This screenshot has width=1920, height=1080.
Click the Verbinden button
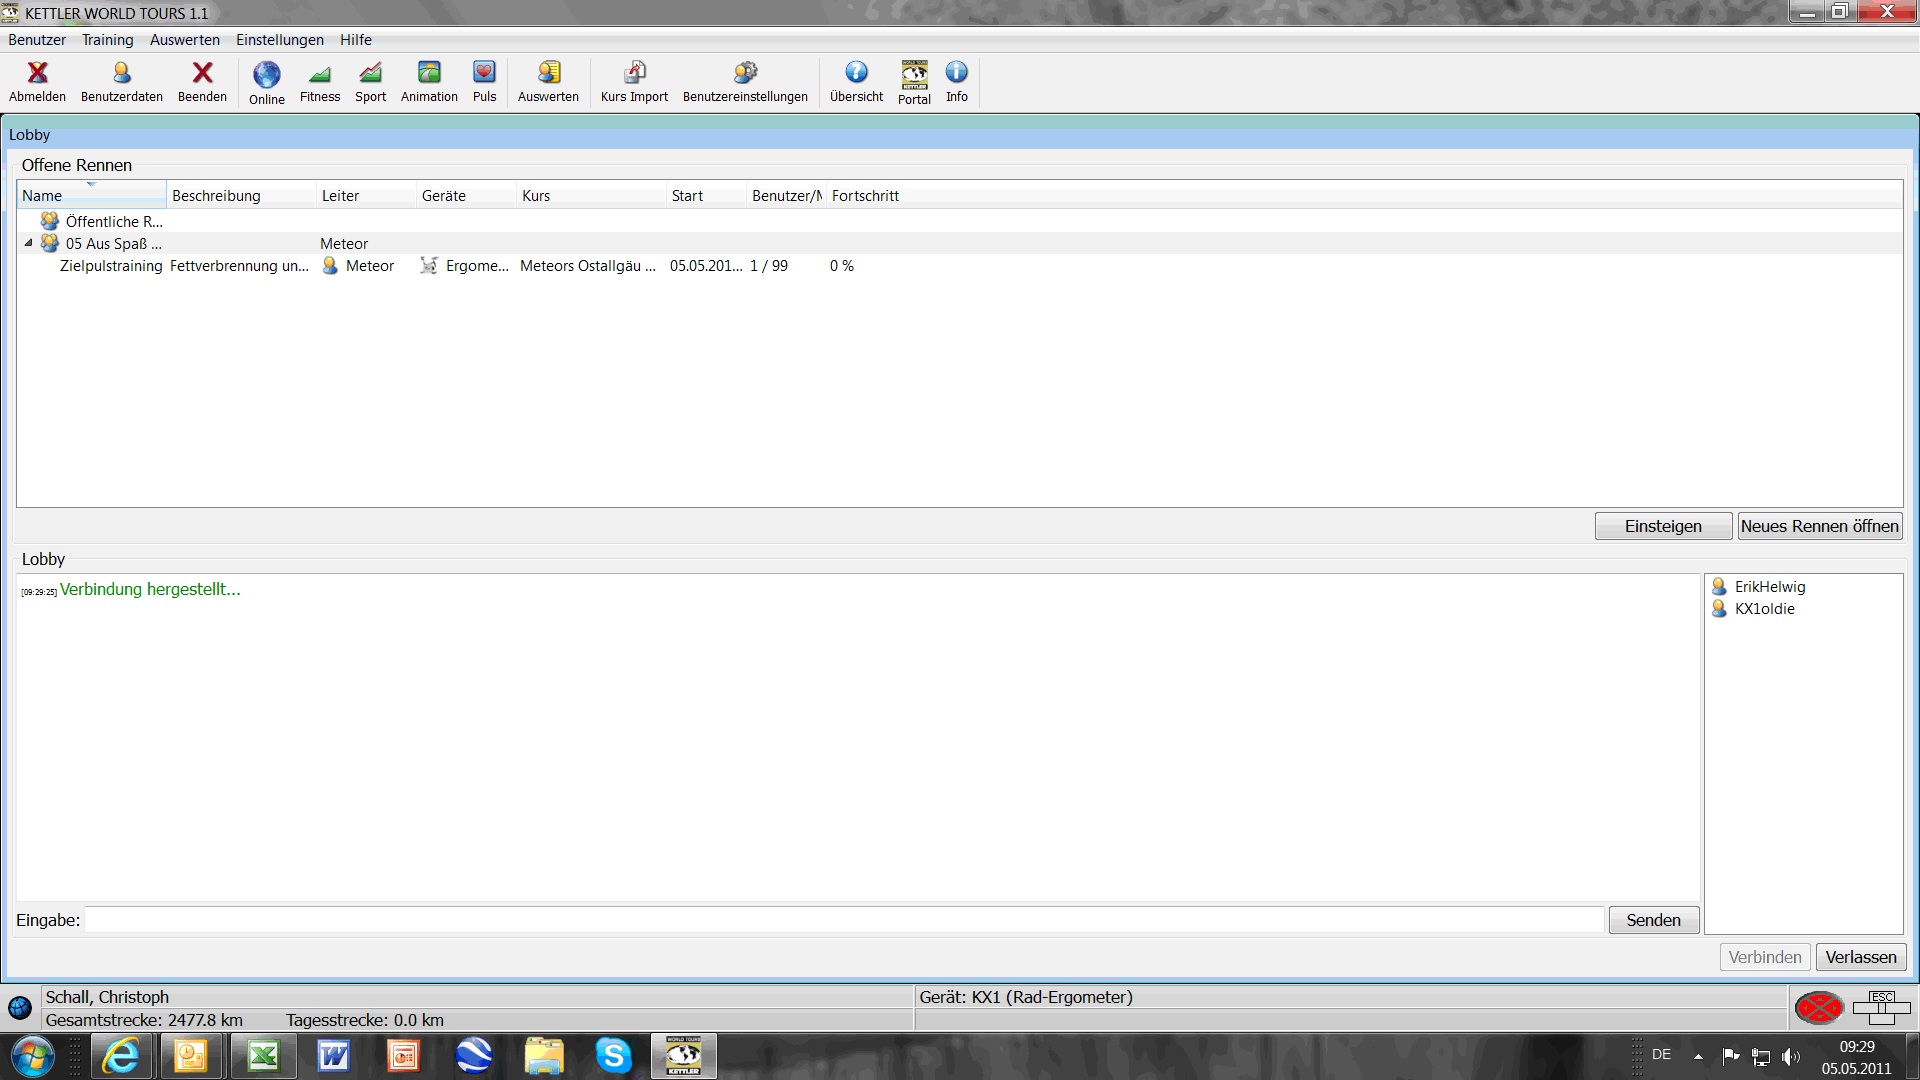coord(1764,957)
